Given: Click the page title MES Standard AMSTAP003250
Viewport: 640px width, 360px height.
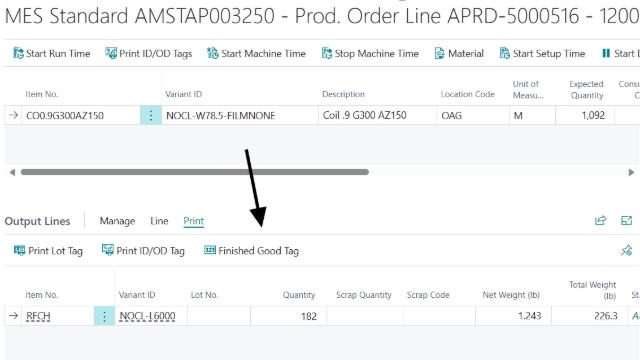Looking at the screenshot, I should 140,16.
